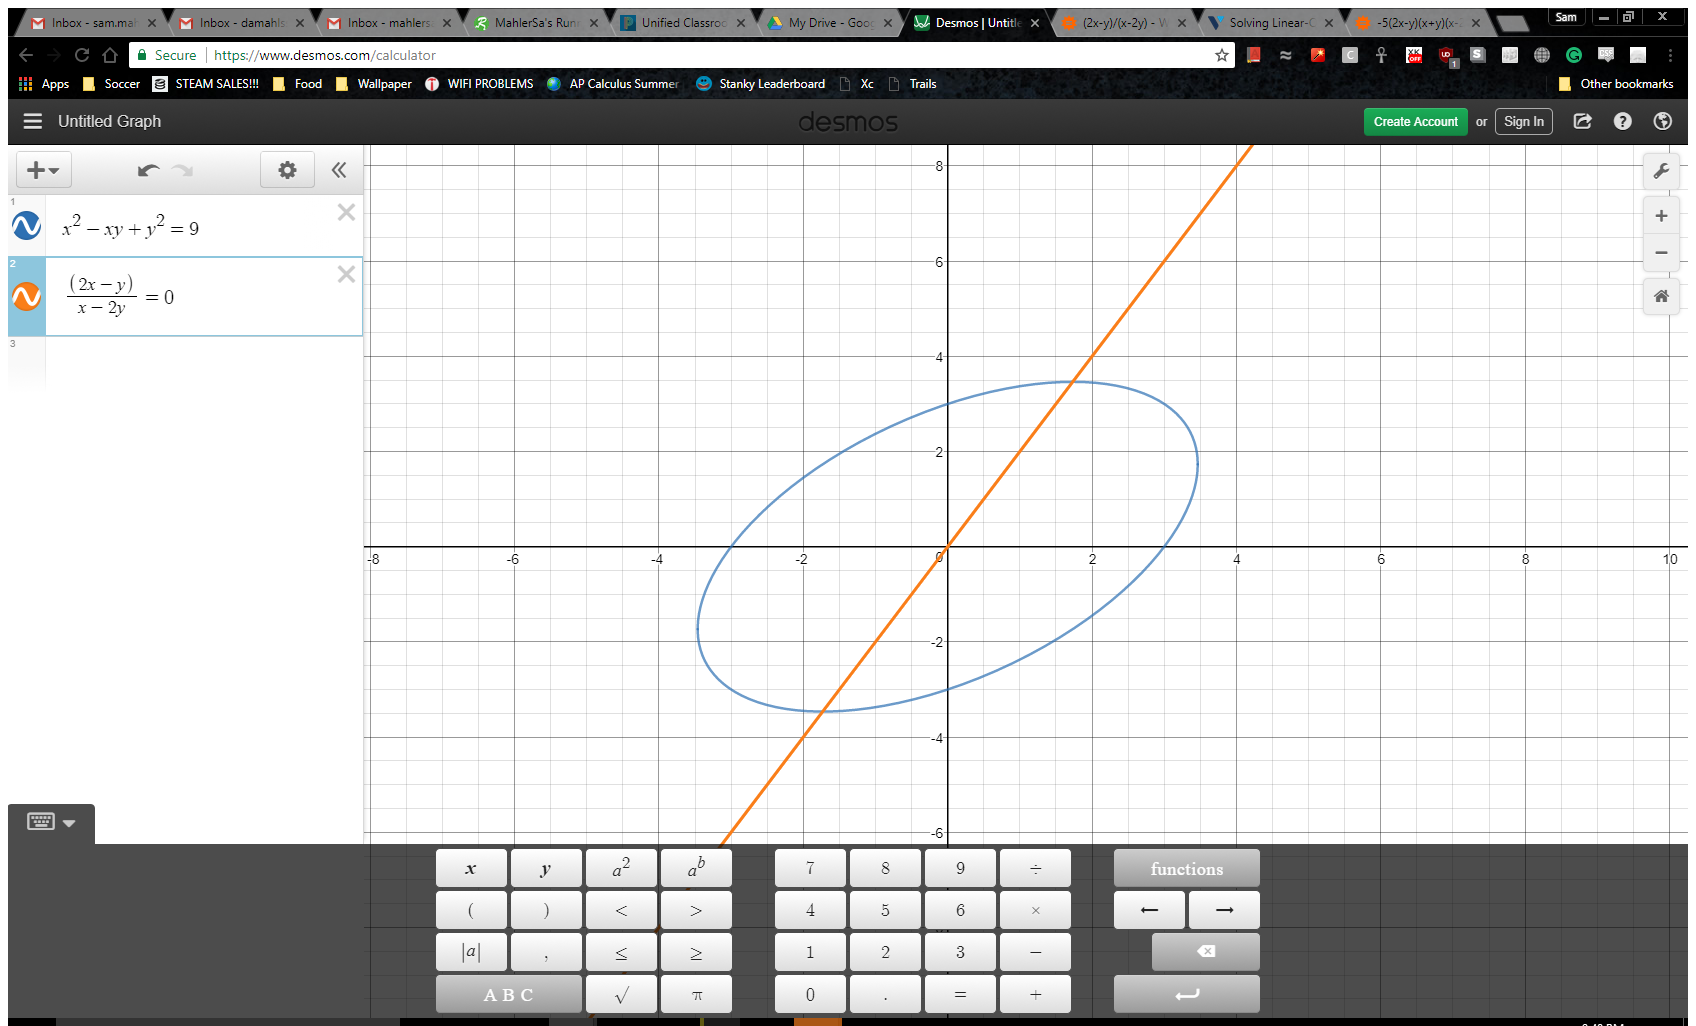
Task: Bookmark this page with the star
Action: [x=1222, y=55]
